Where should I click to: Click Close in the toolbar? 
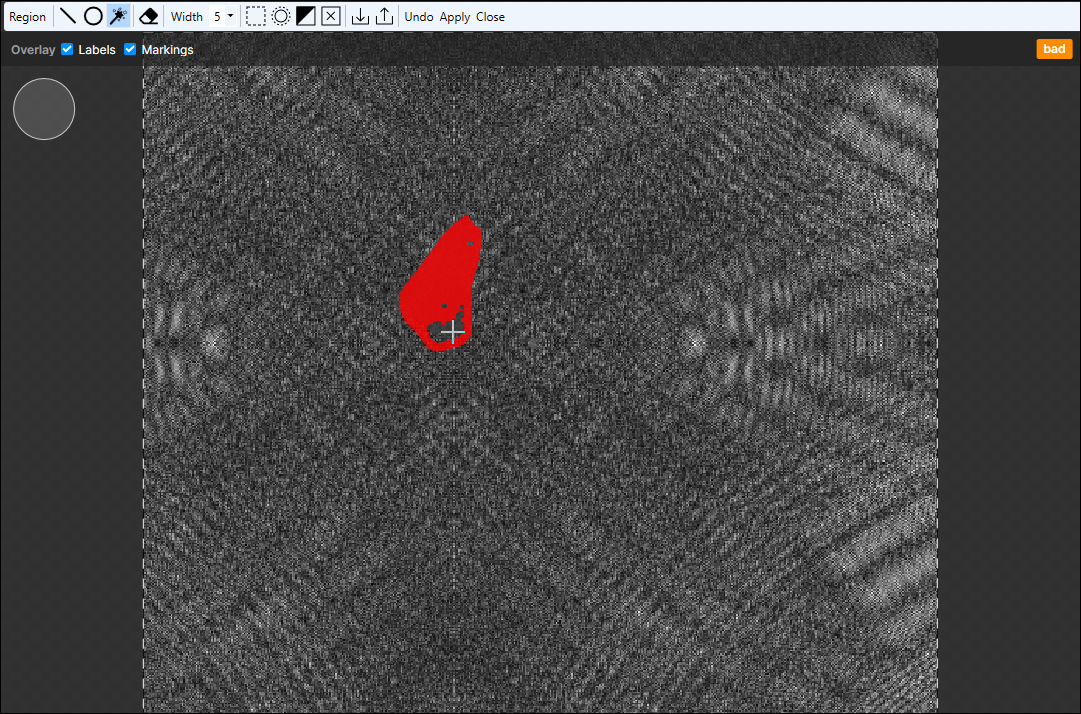click(x=490, y=17)
